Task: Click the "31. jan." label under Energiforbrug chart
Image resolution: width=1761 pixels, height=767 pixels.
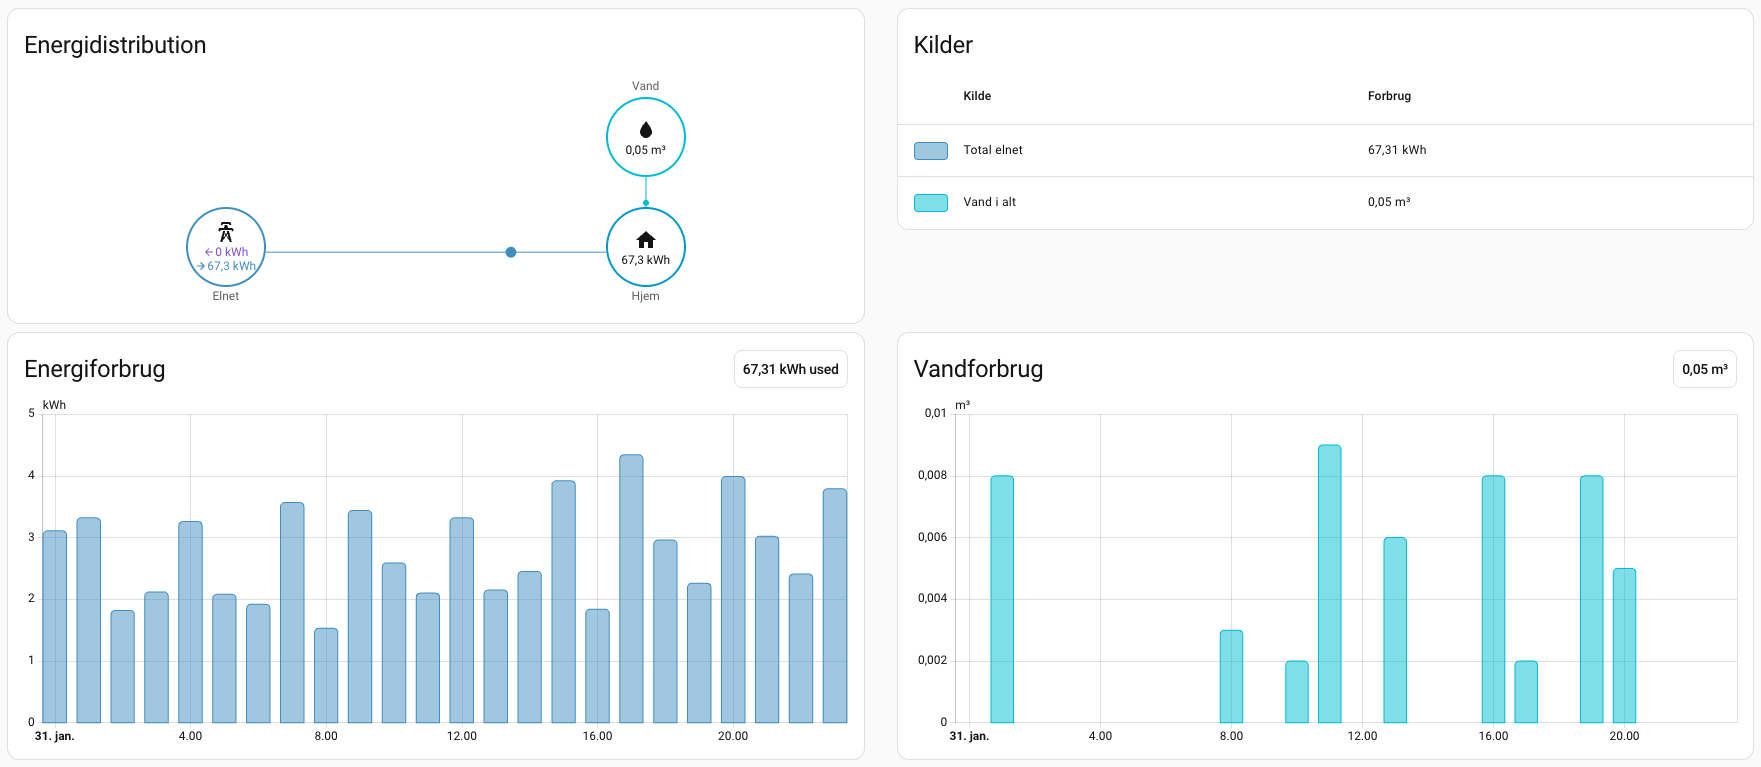Action: coord(55,736)
